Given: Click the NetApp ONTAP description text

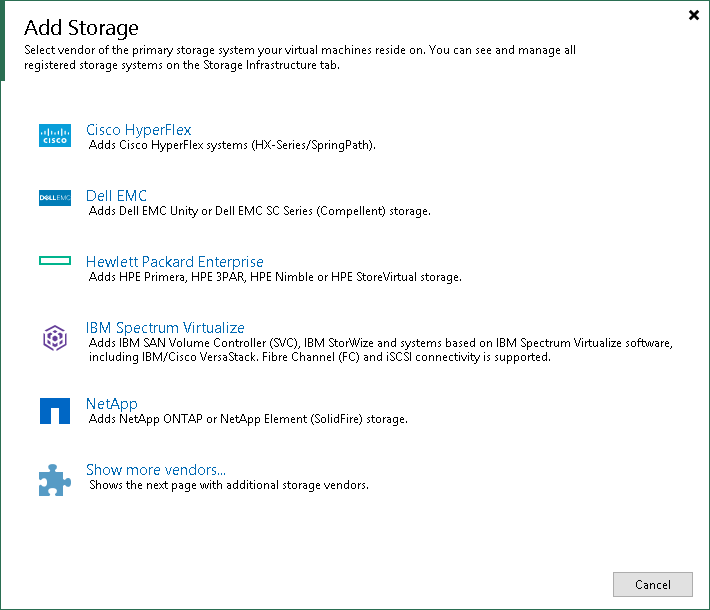Looking at the screenshot, I should point(247,420).
